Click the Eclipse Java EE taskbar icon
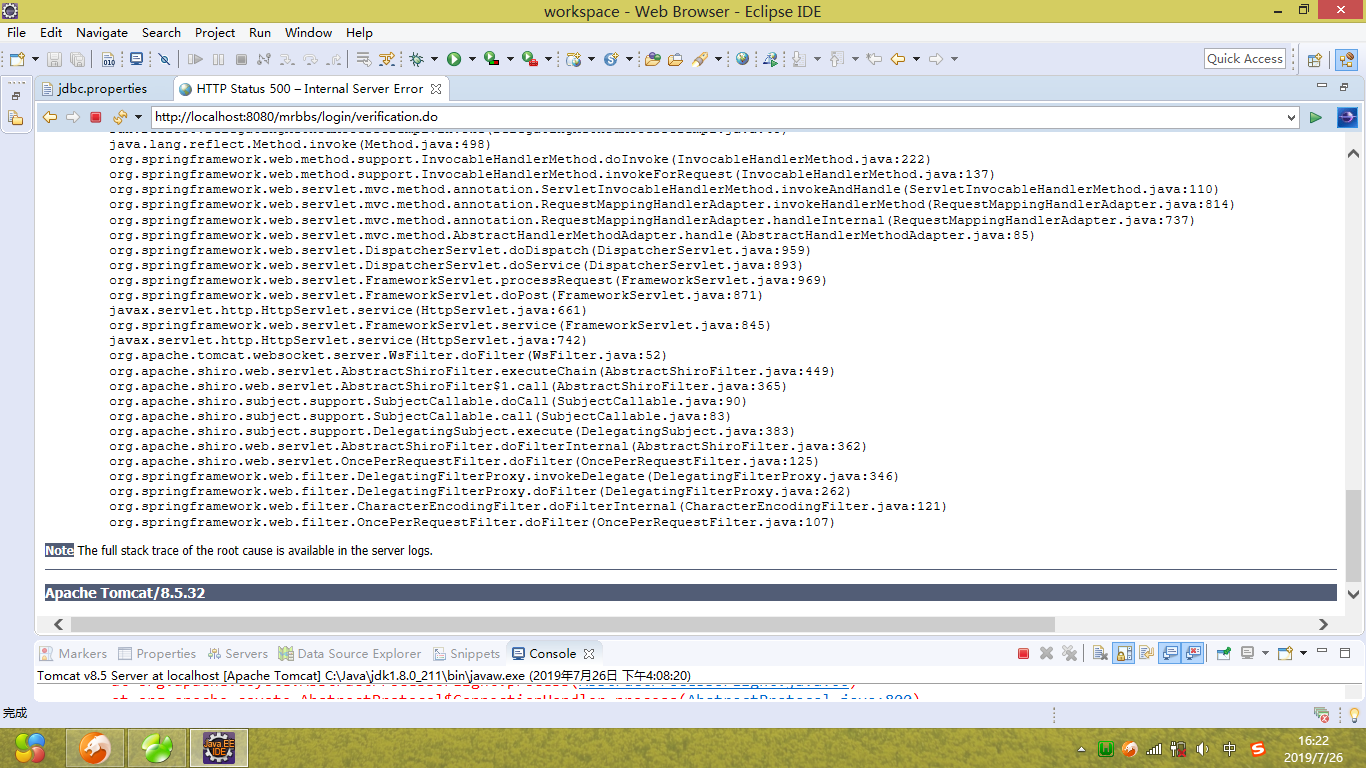Screen dimensions: 1366x768 218,747
